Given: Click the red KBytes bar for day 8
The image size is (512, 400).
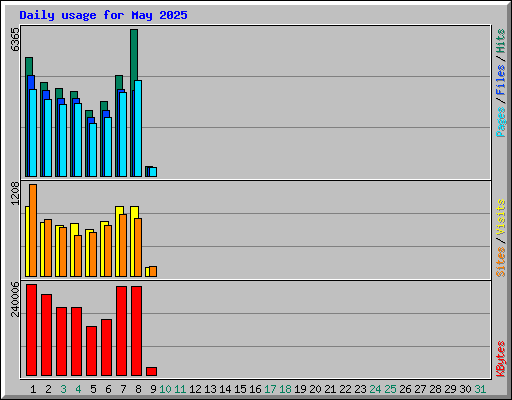Looking at the screenshot, I should tap(136, 331).
